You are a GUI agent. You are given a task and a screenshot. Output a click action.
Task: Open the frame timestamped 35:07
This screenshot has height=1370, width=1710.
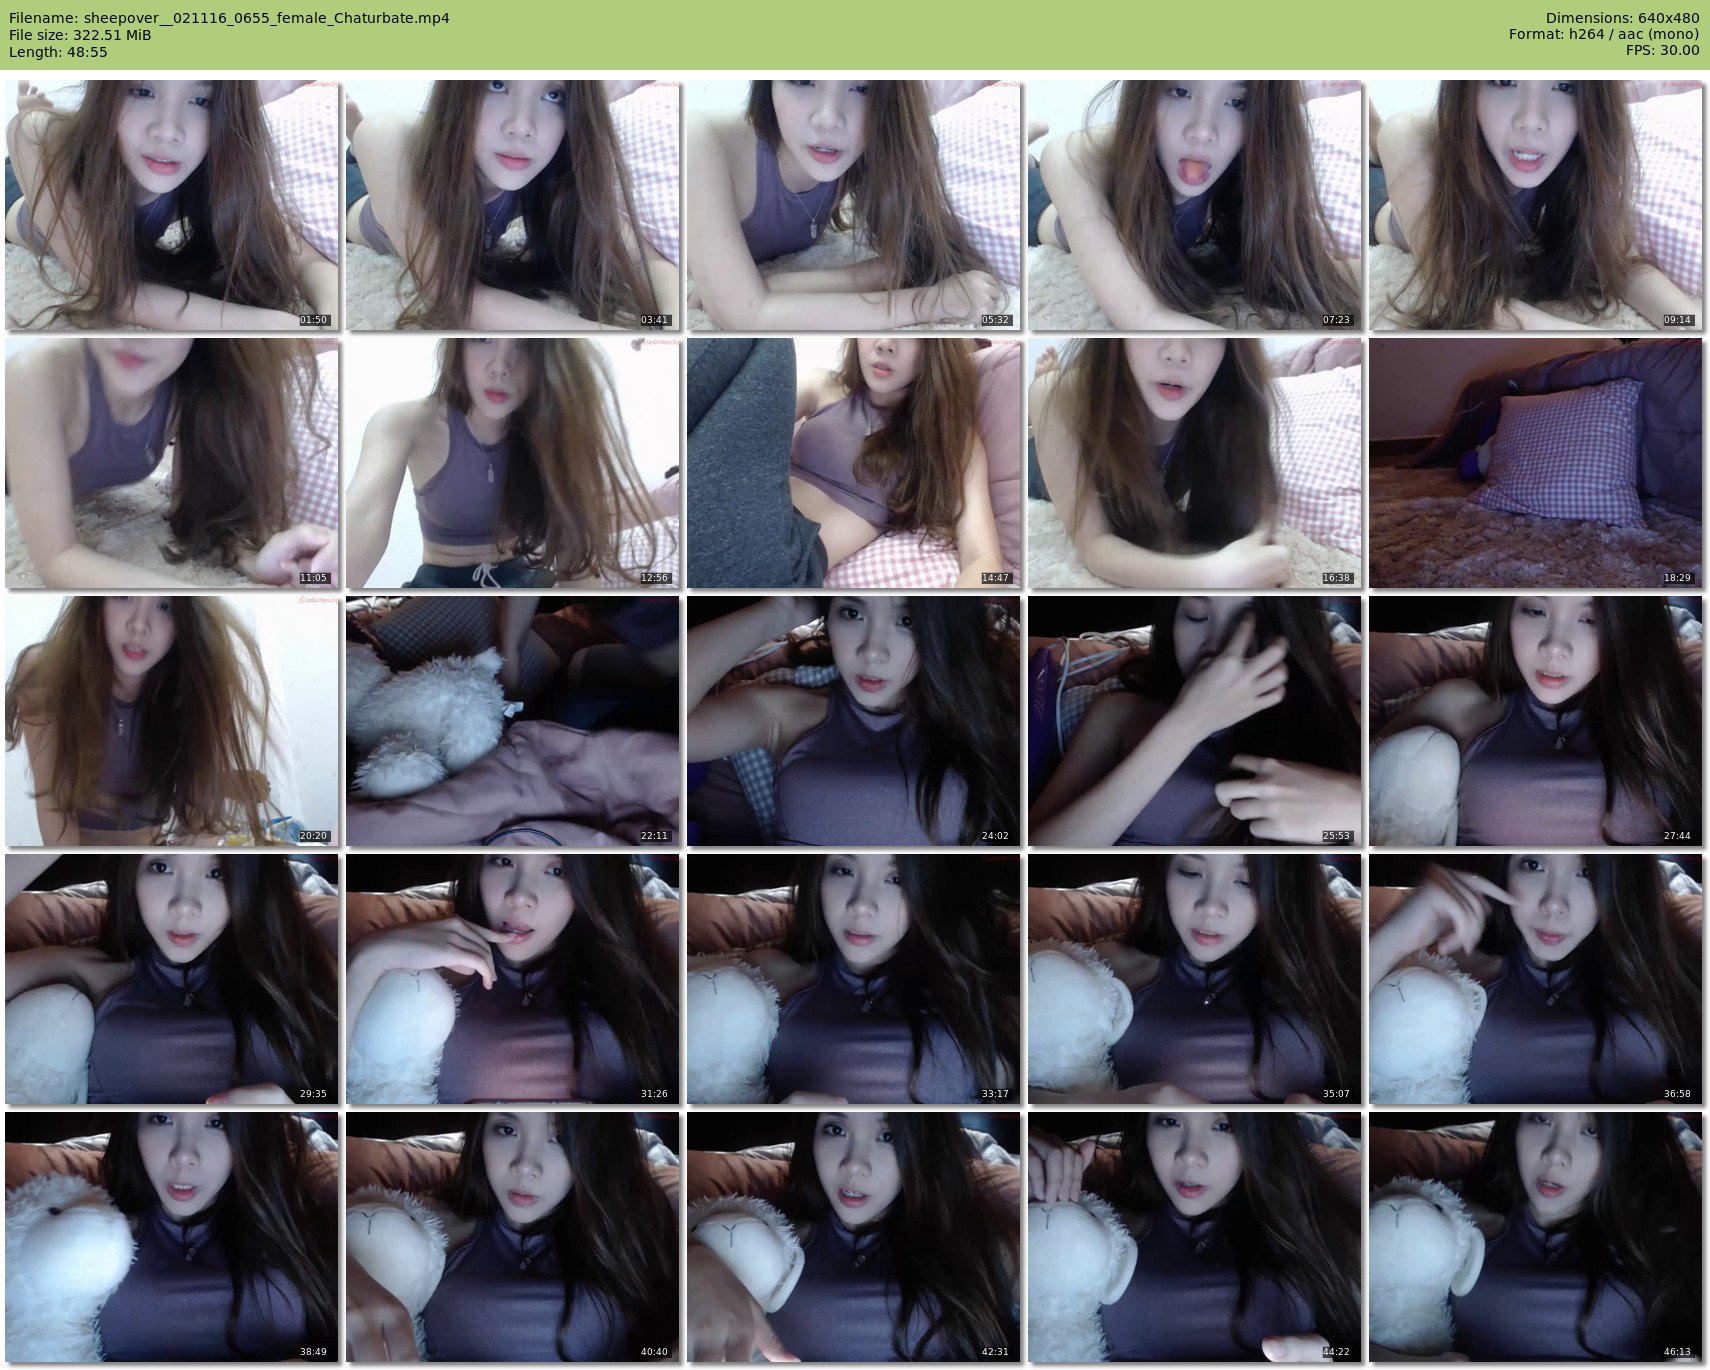(1194, 979)
